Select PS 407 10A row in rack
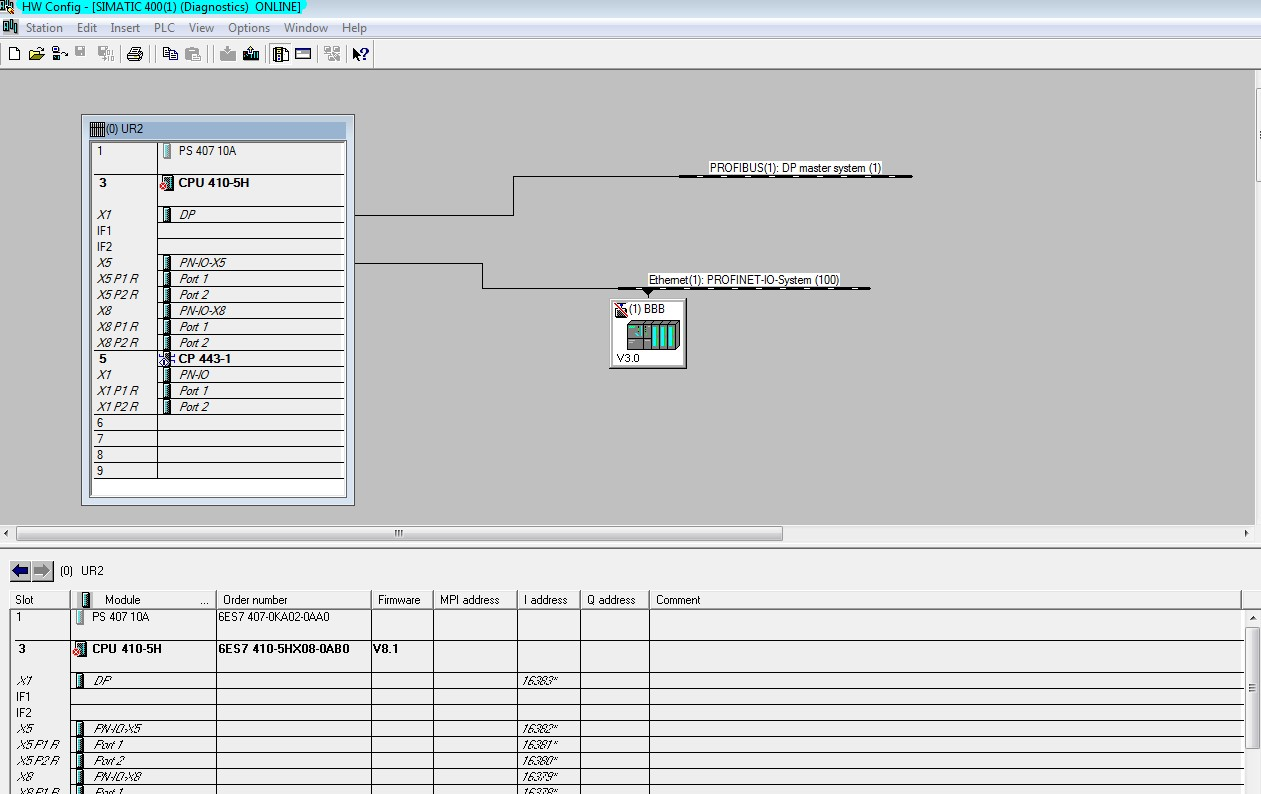This screenshot has width=1261, height=794. 218,159
